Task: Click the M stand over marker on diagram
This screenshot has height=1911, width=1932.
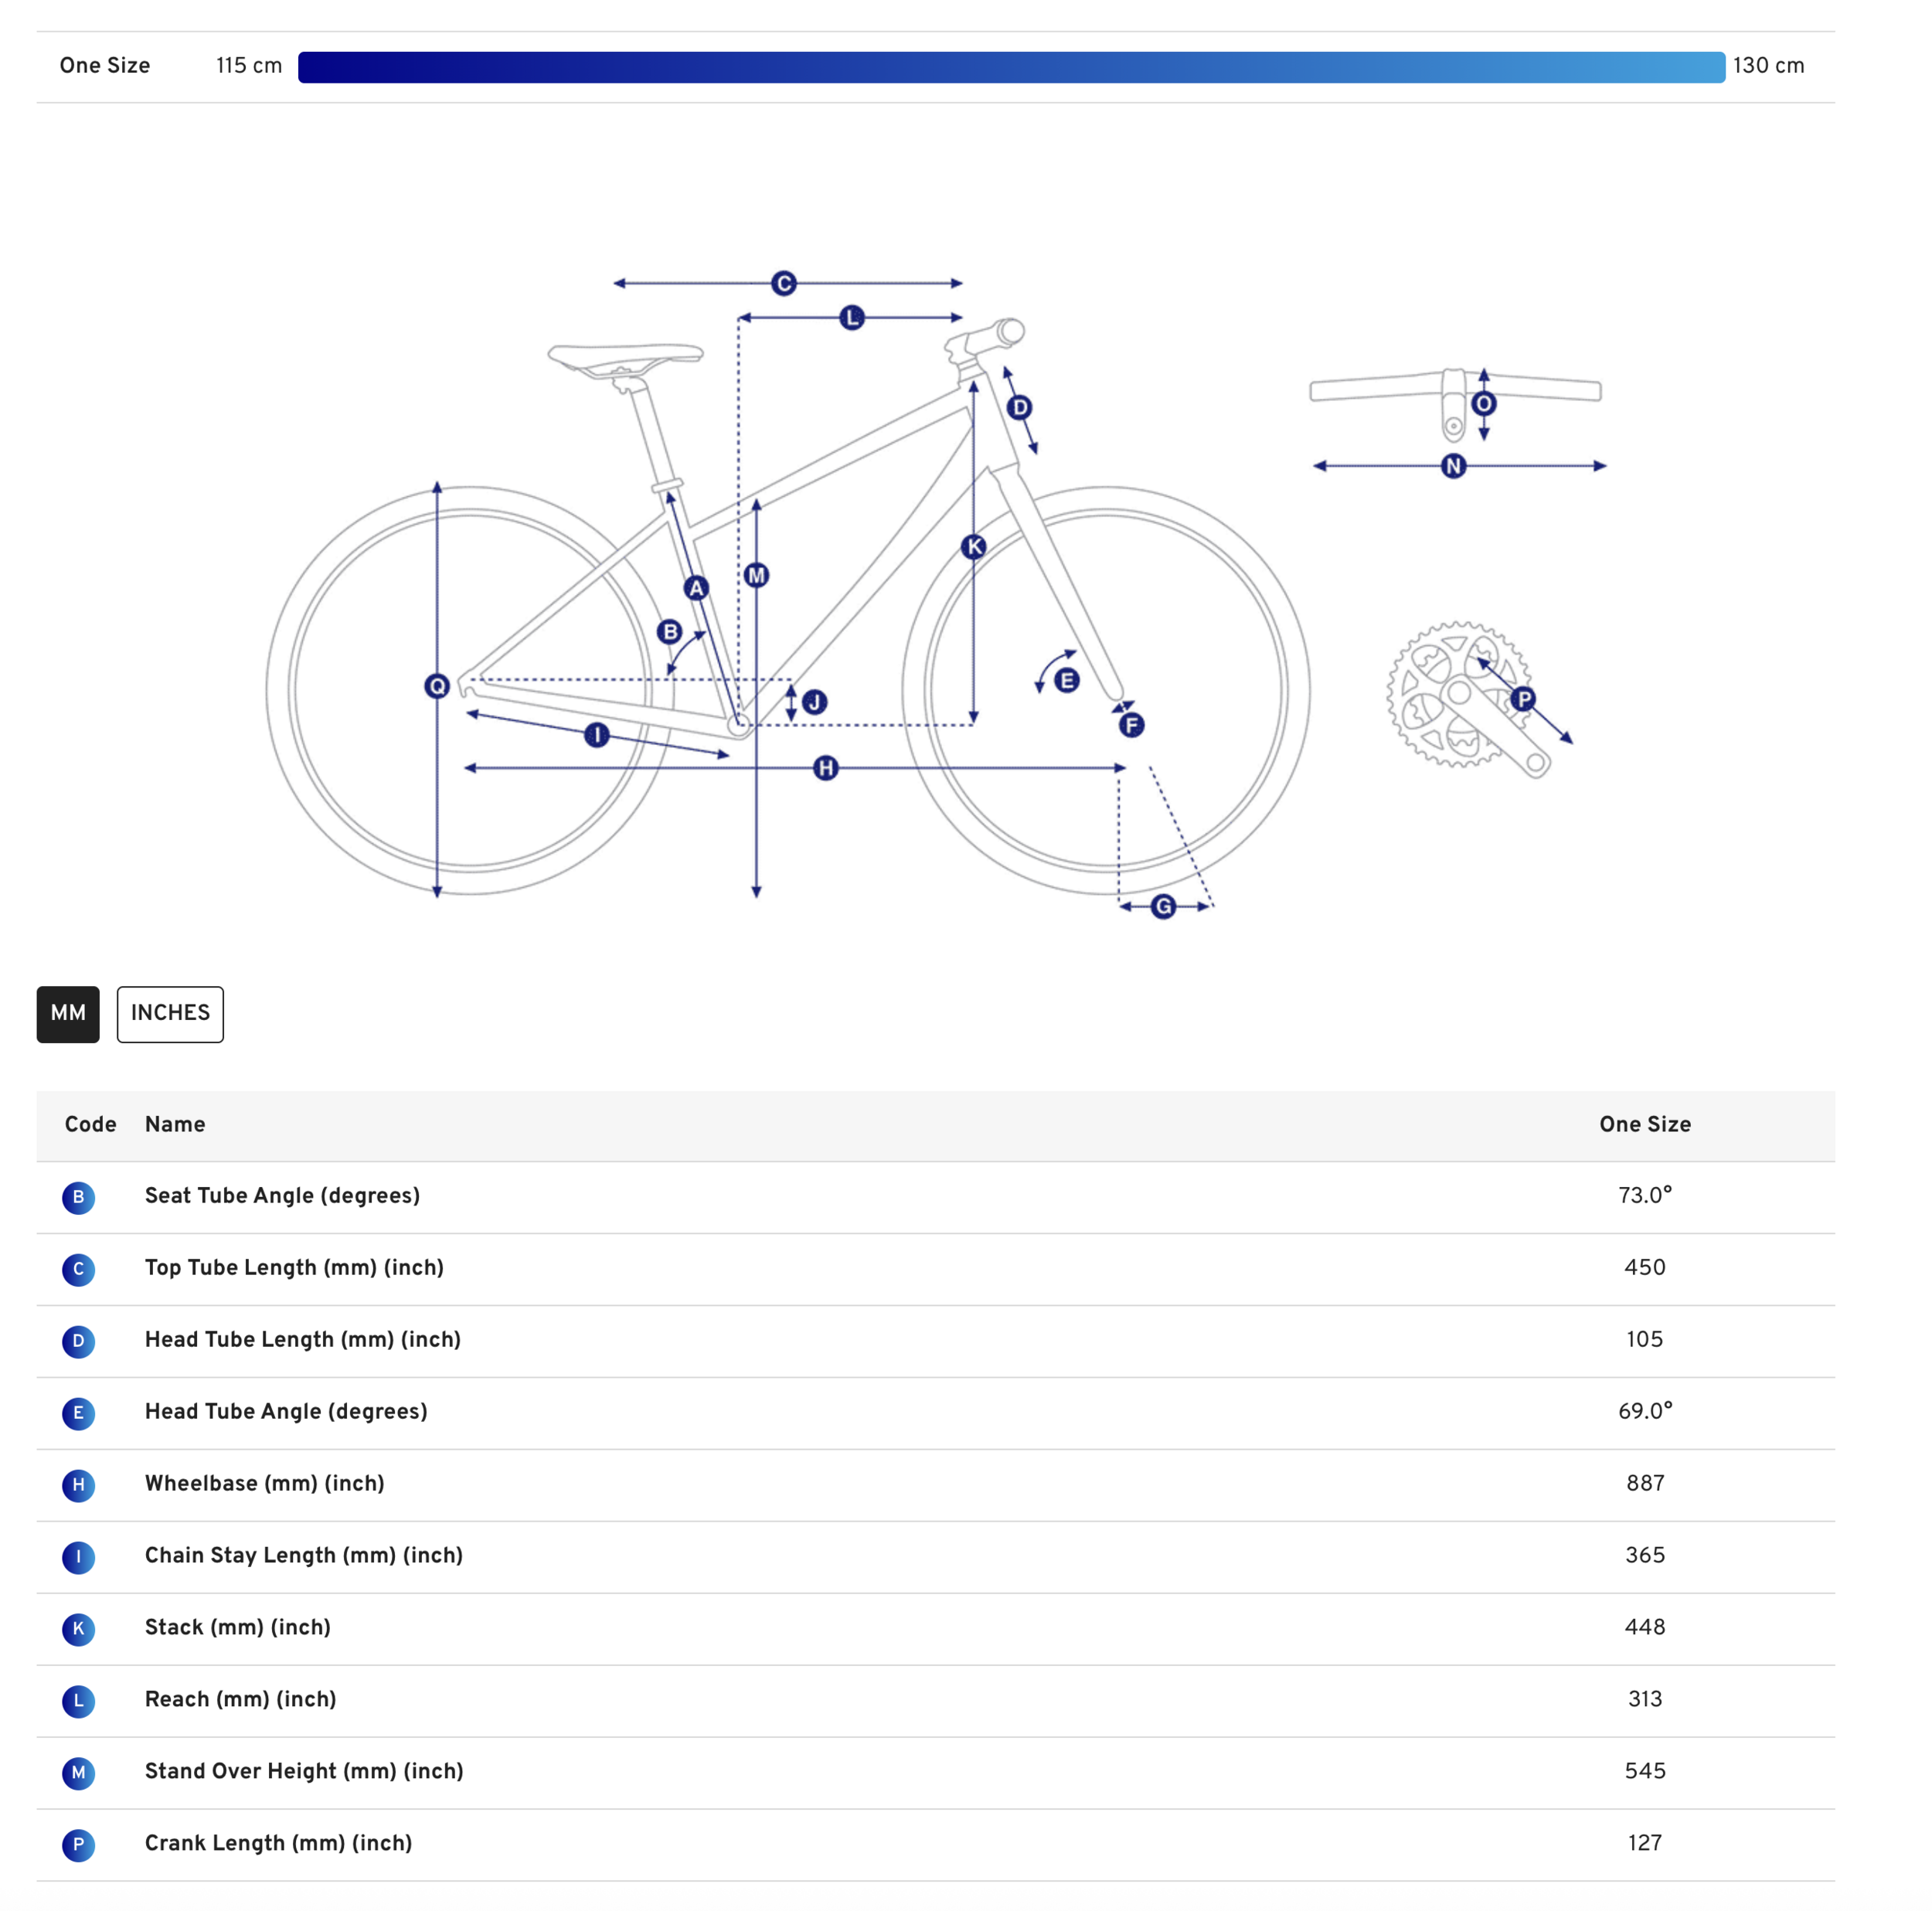Action: pyautogui.click(x=757, y=575)
